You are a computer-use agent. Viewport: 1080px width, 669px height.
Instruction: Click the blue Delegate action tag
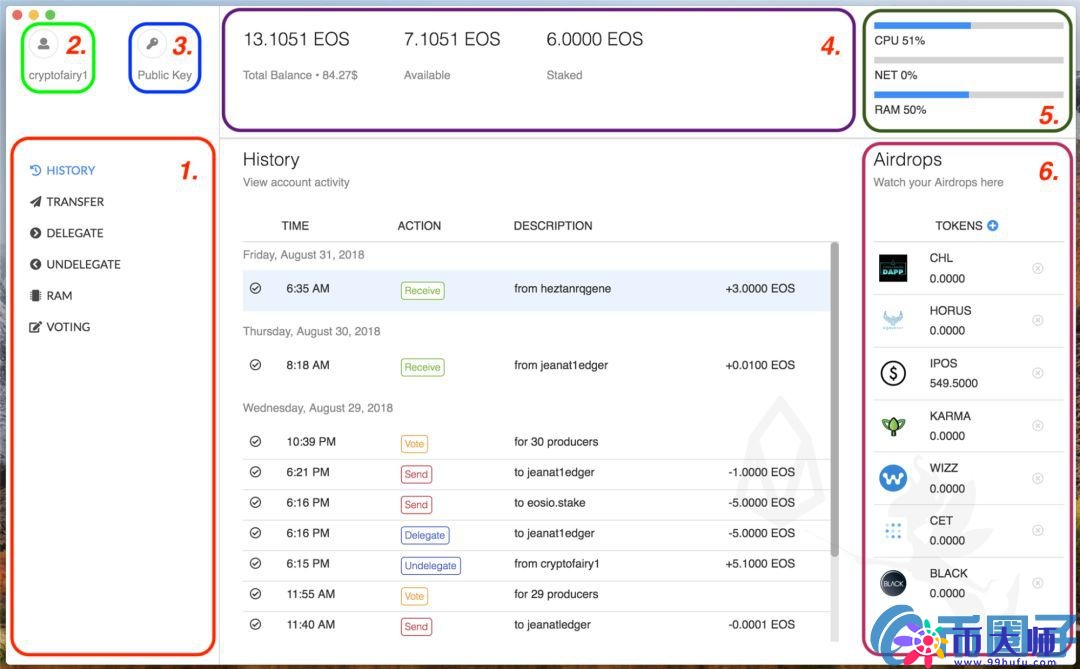point(425,535)
